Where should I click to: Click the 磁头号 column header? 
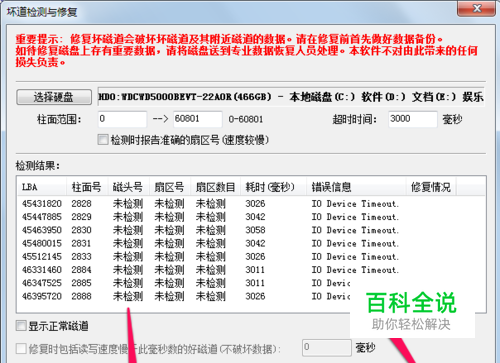click(x=129, y=187)
